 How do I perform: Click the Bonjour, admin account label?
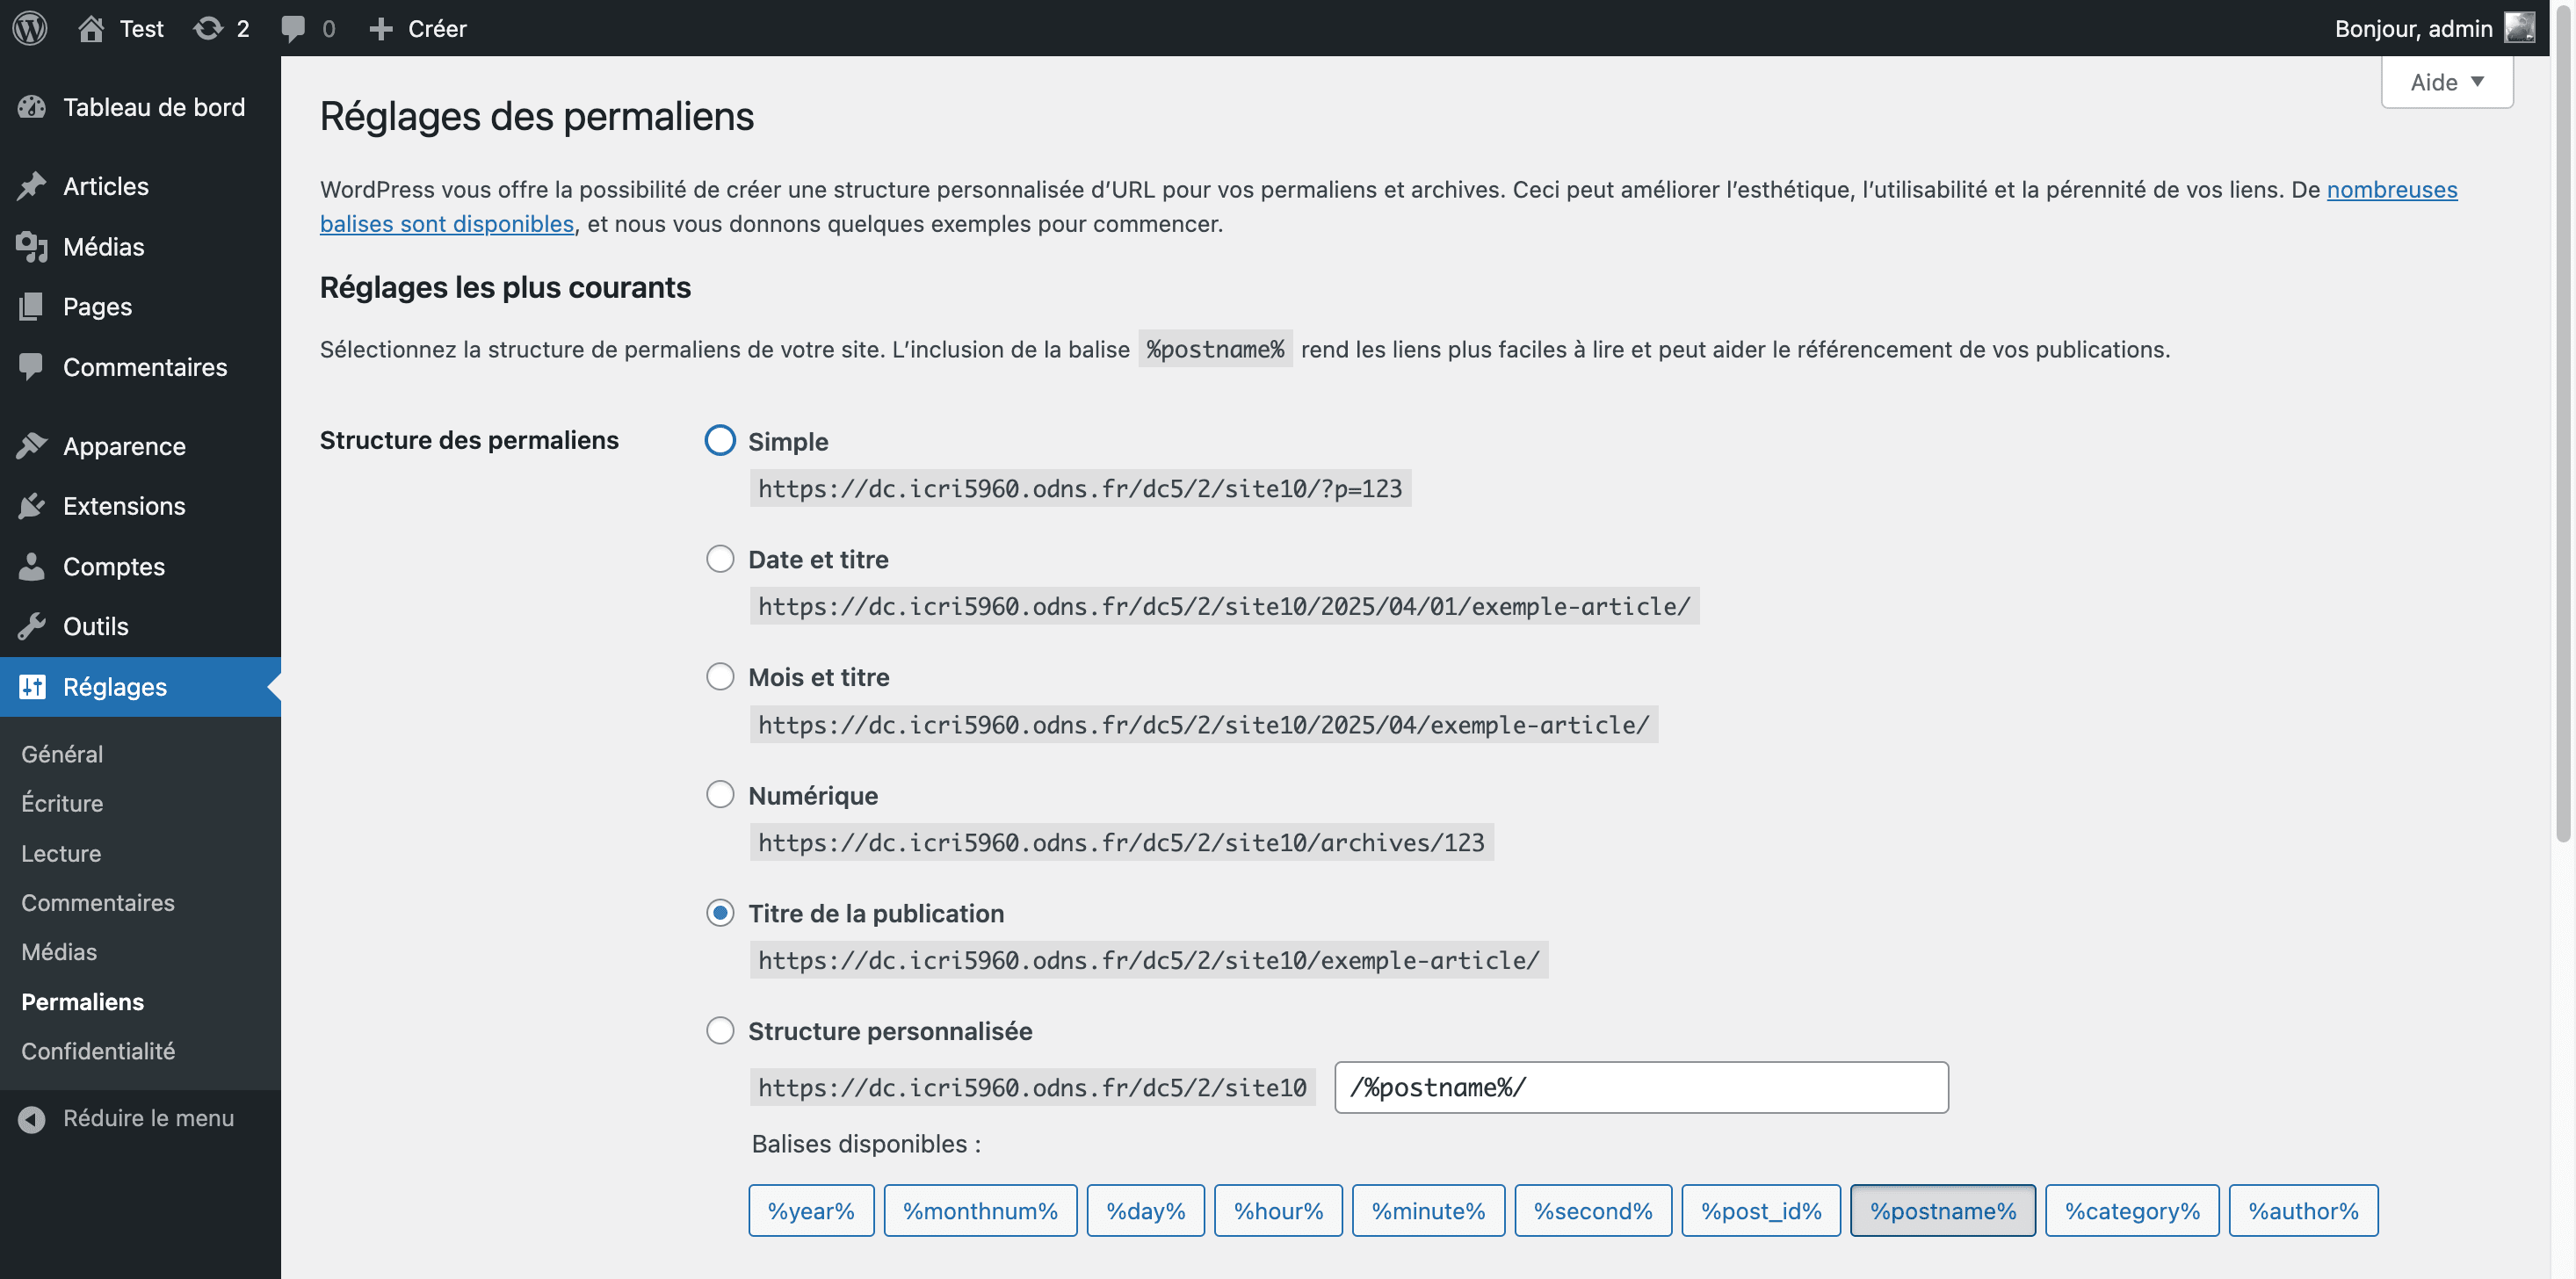click(2413, 28)
